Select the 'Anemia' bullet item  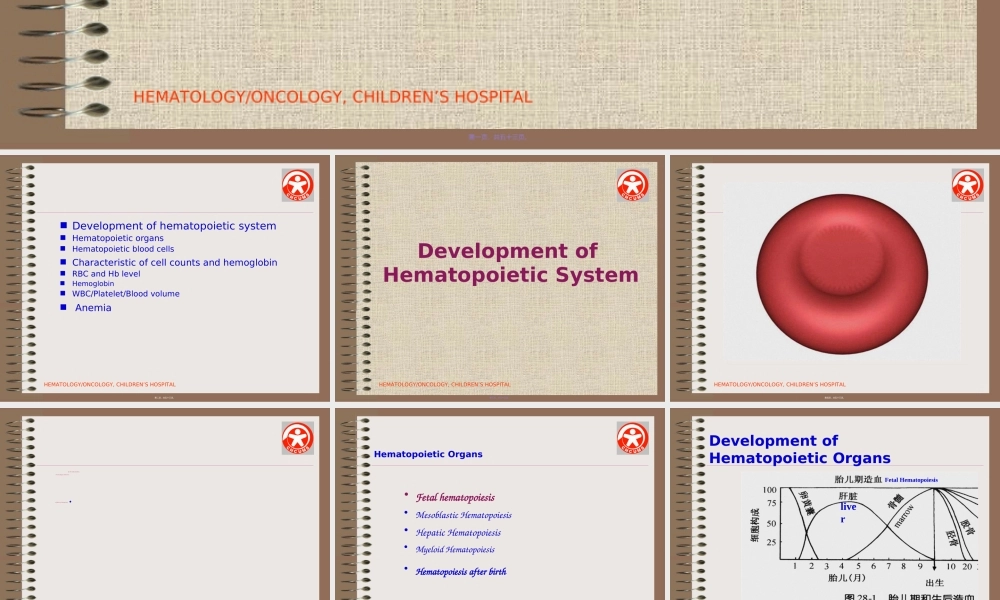click(93, 308)
